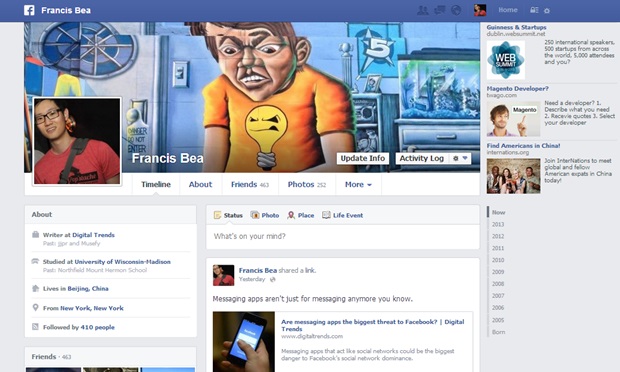Screen dimensions: 620x372
Task: Jump to 2006 on timeline scrubber
Action: [x=498, y=308]
